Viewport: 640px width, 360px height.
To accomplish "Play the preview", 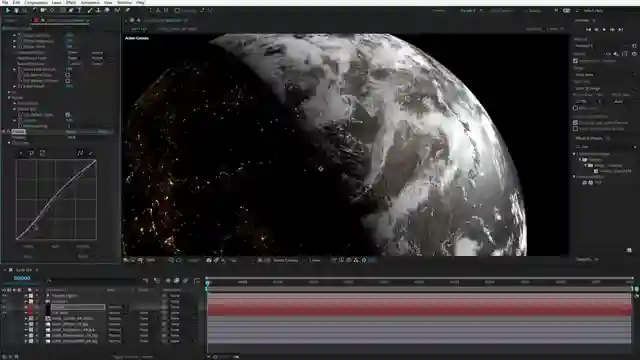I will 604,29.
